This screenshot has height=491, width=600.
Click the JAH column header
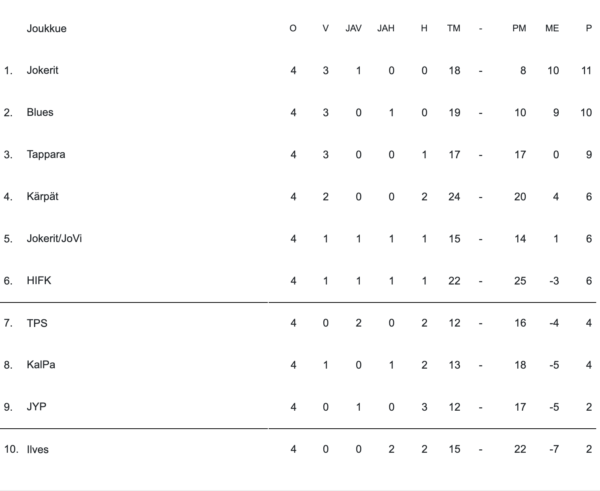click(386, 28)
